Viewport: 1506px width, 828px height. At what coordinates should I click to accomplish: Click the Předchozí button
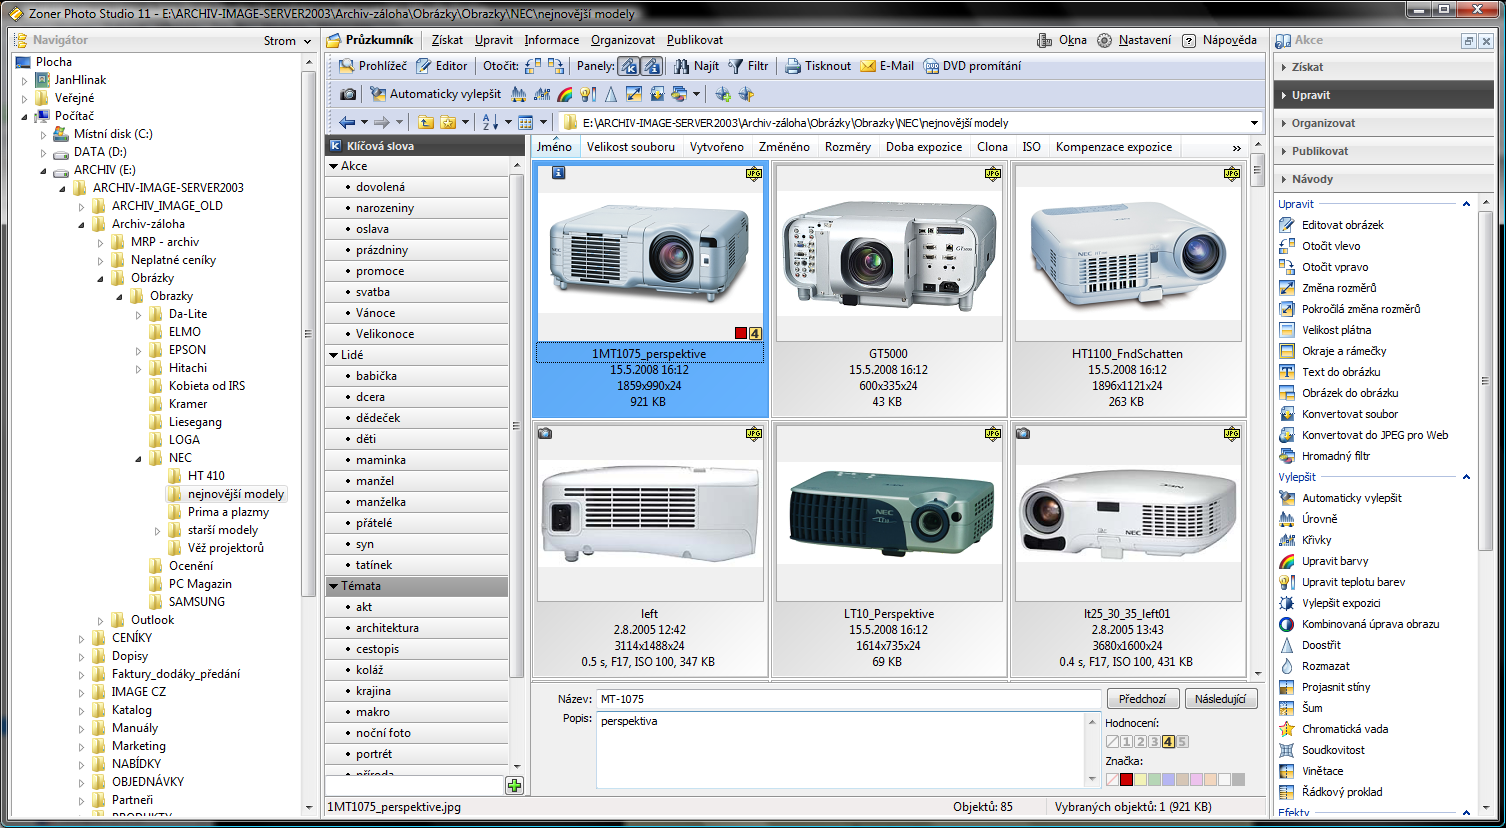1143,699
